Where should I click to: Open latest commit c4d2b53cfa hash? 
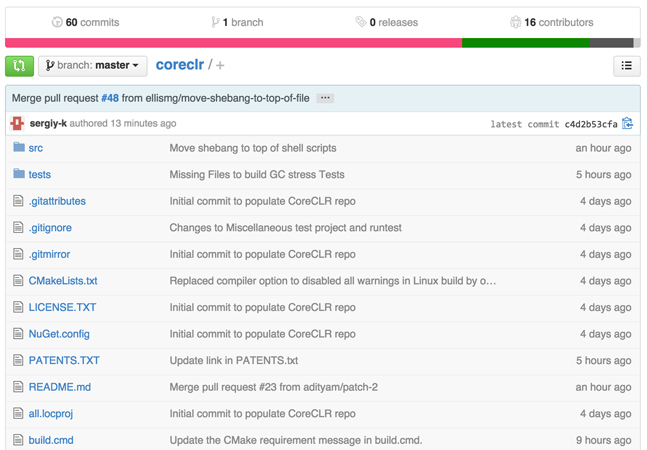591,124
